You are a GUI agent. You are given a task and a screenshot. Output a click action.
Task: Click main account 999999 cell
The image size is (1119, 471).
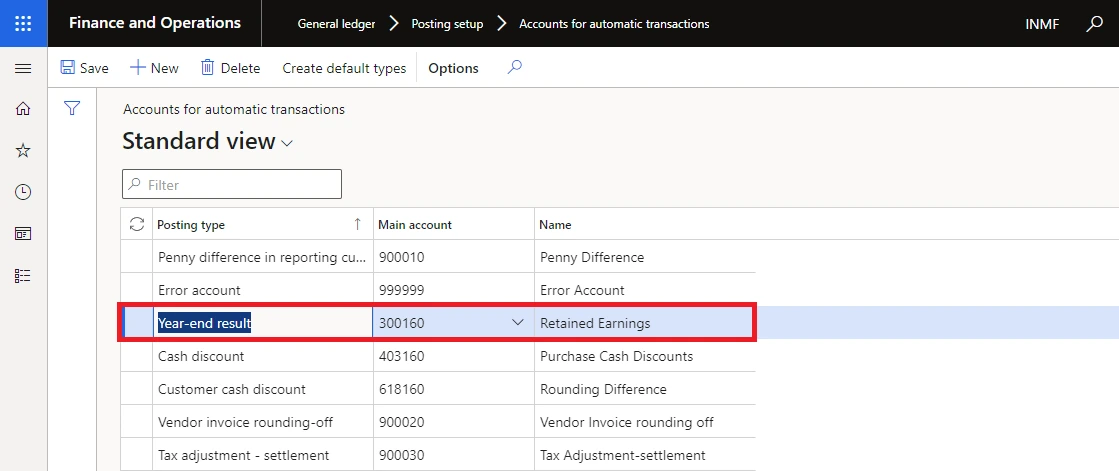click(454, 290)
